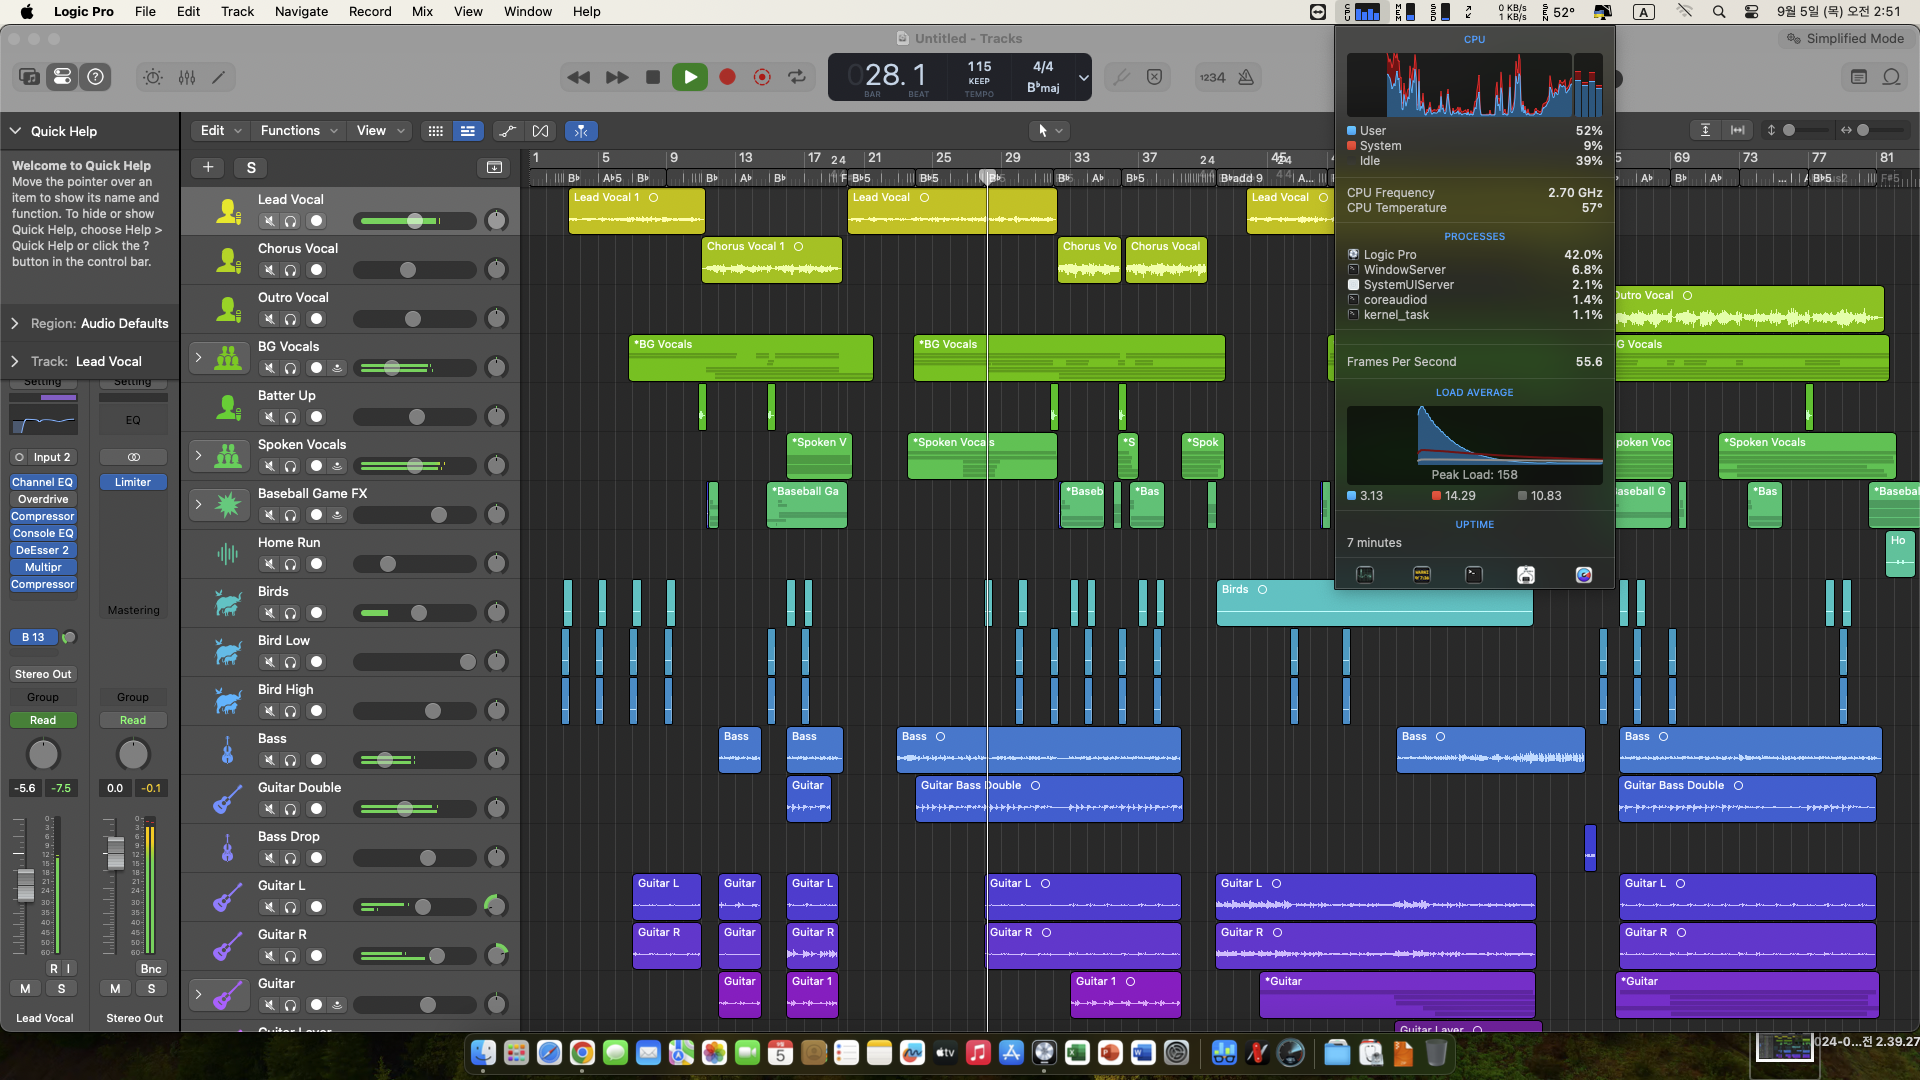Stop playback with the Stop button
Screen dimensions: 1920x1080
[653, 77]
